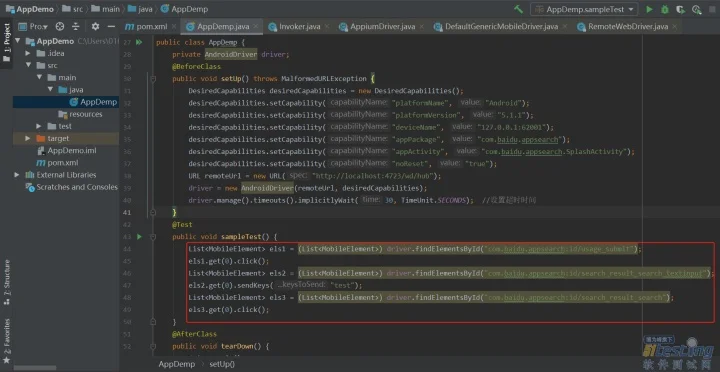Close the AppiumDriver.java tab
This screenshot has height=372, width=720.
click(422, 27)
